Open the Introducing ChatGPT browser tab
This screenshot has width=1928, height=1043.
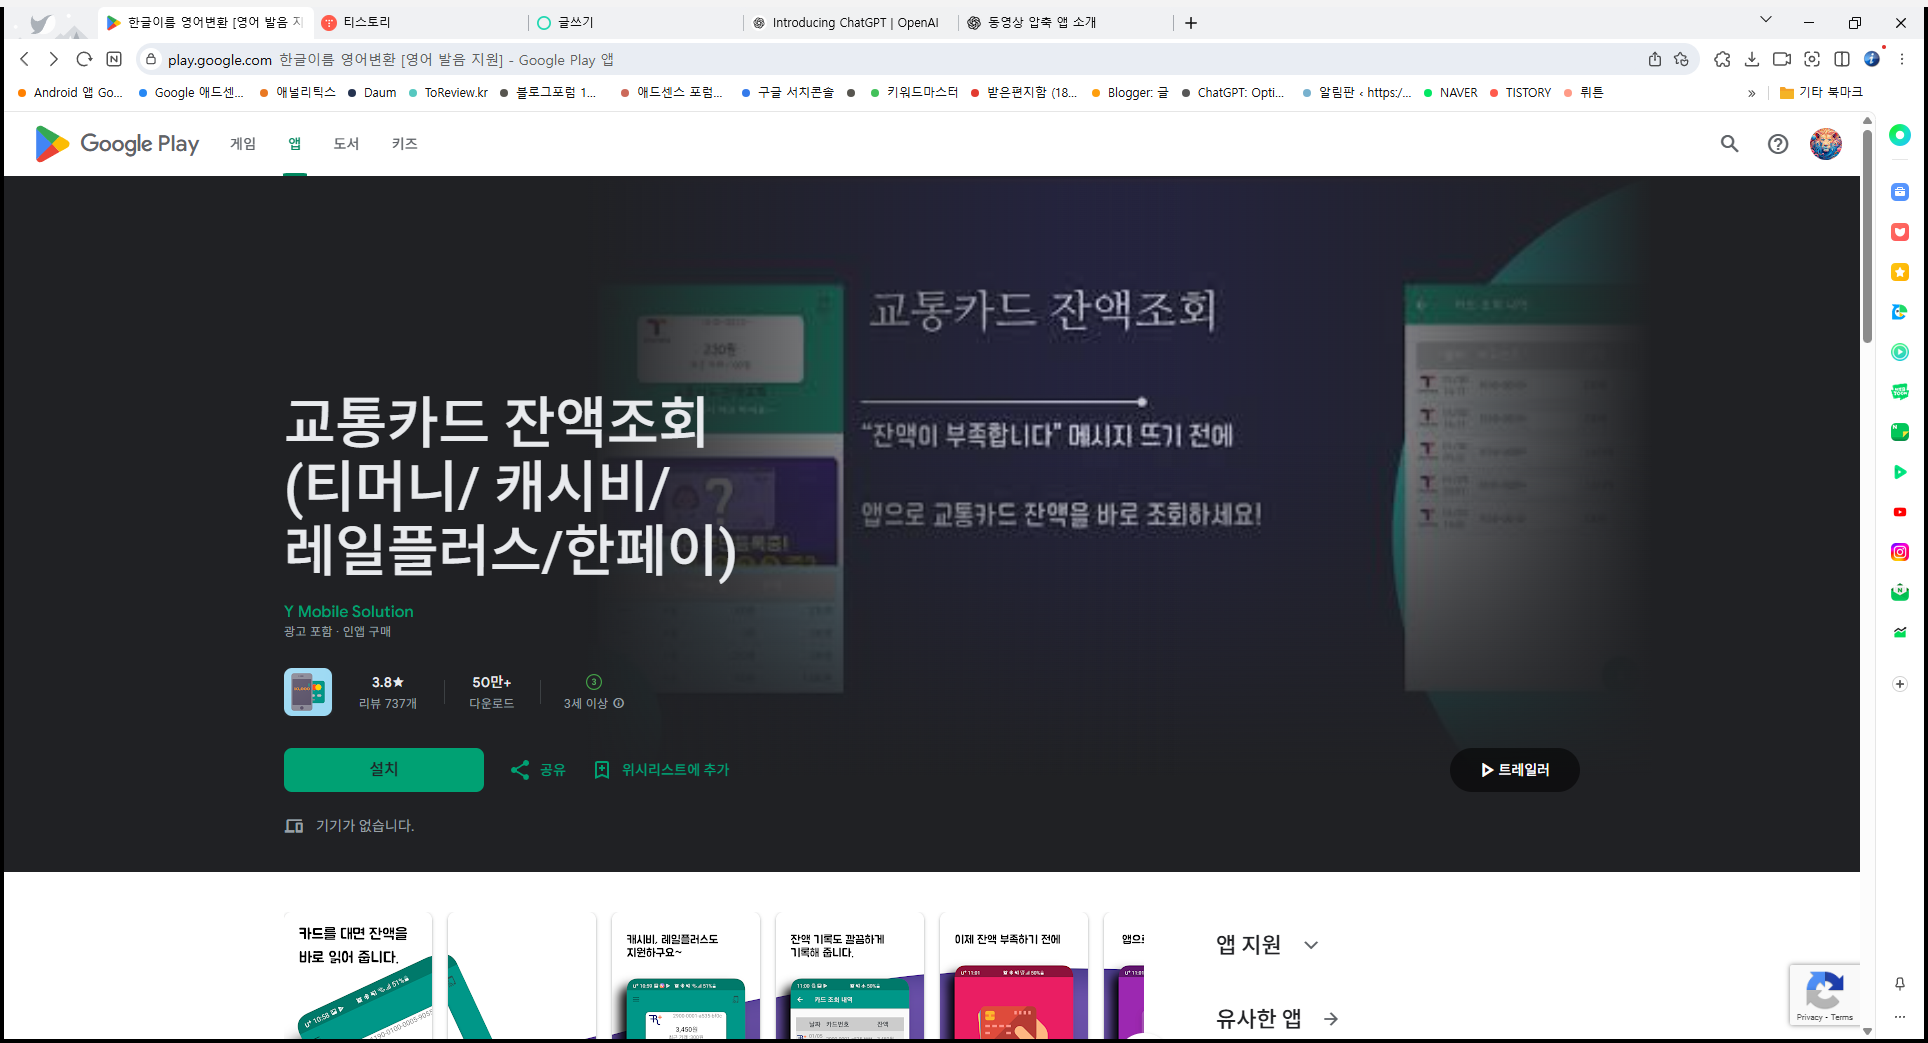click(855, 22)
